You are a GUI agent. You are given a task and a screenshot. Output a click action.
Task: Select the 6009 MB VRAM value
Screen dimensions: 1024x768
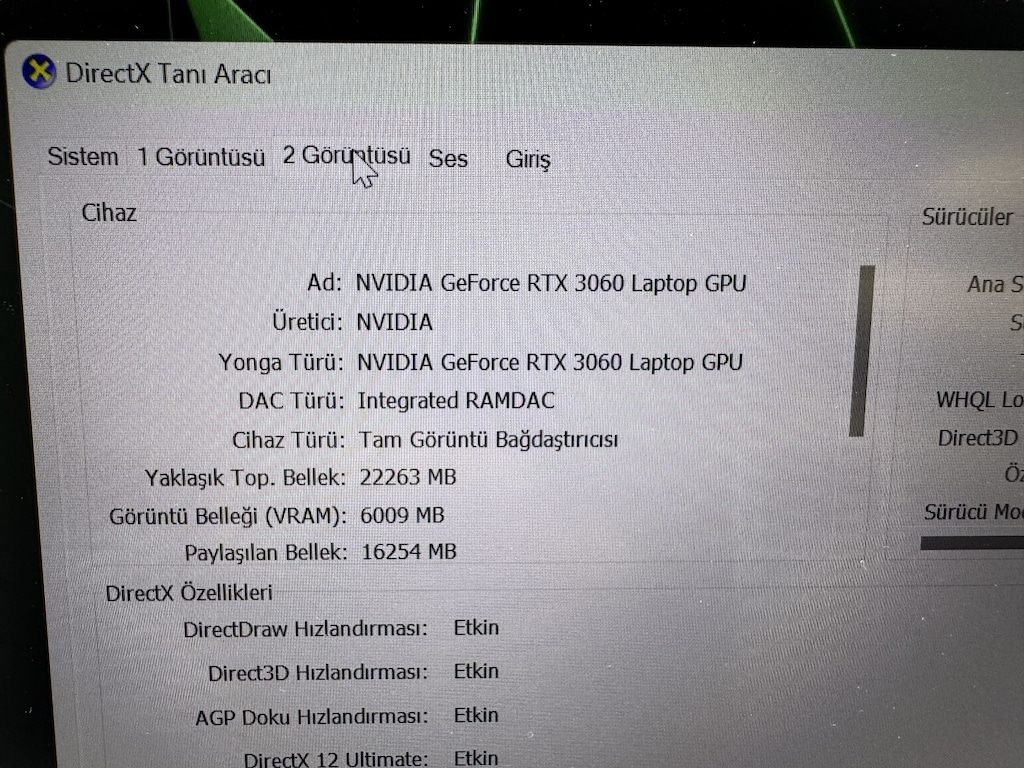pyautogui.click(x=402, y=515)
